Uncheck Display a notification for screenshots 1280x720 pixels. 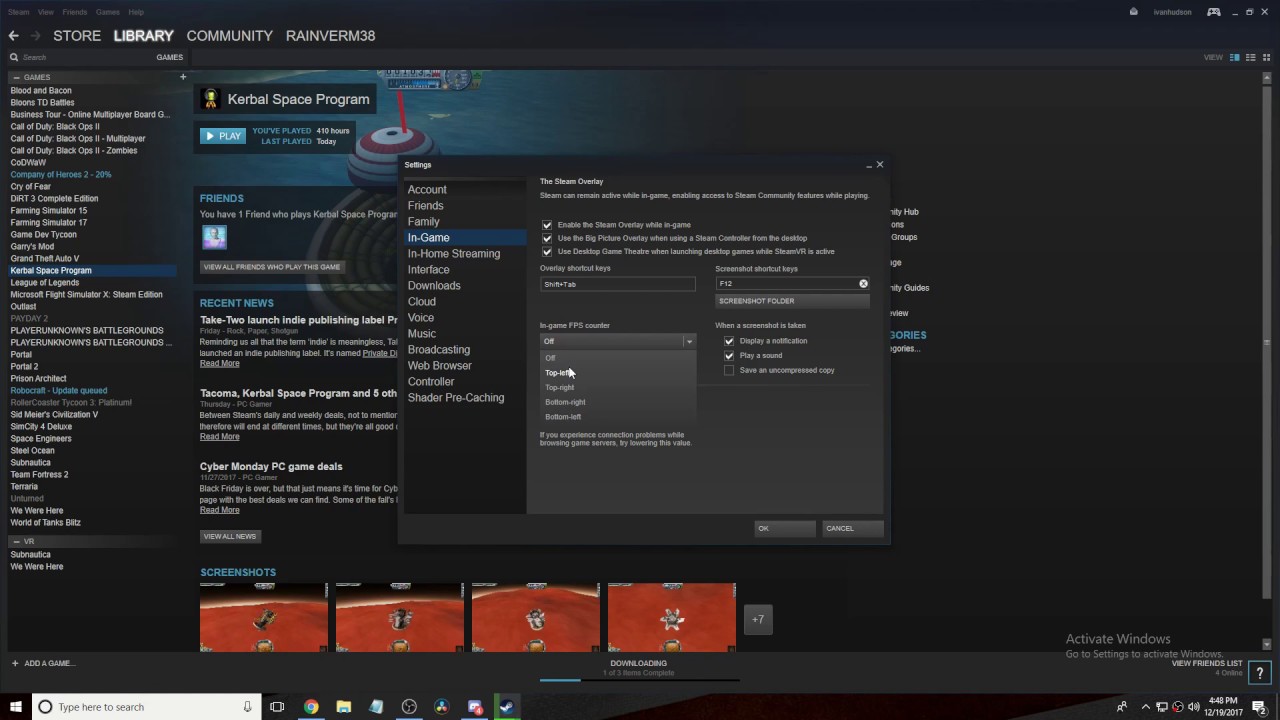[729, 341]
